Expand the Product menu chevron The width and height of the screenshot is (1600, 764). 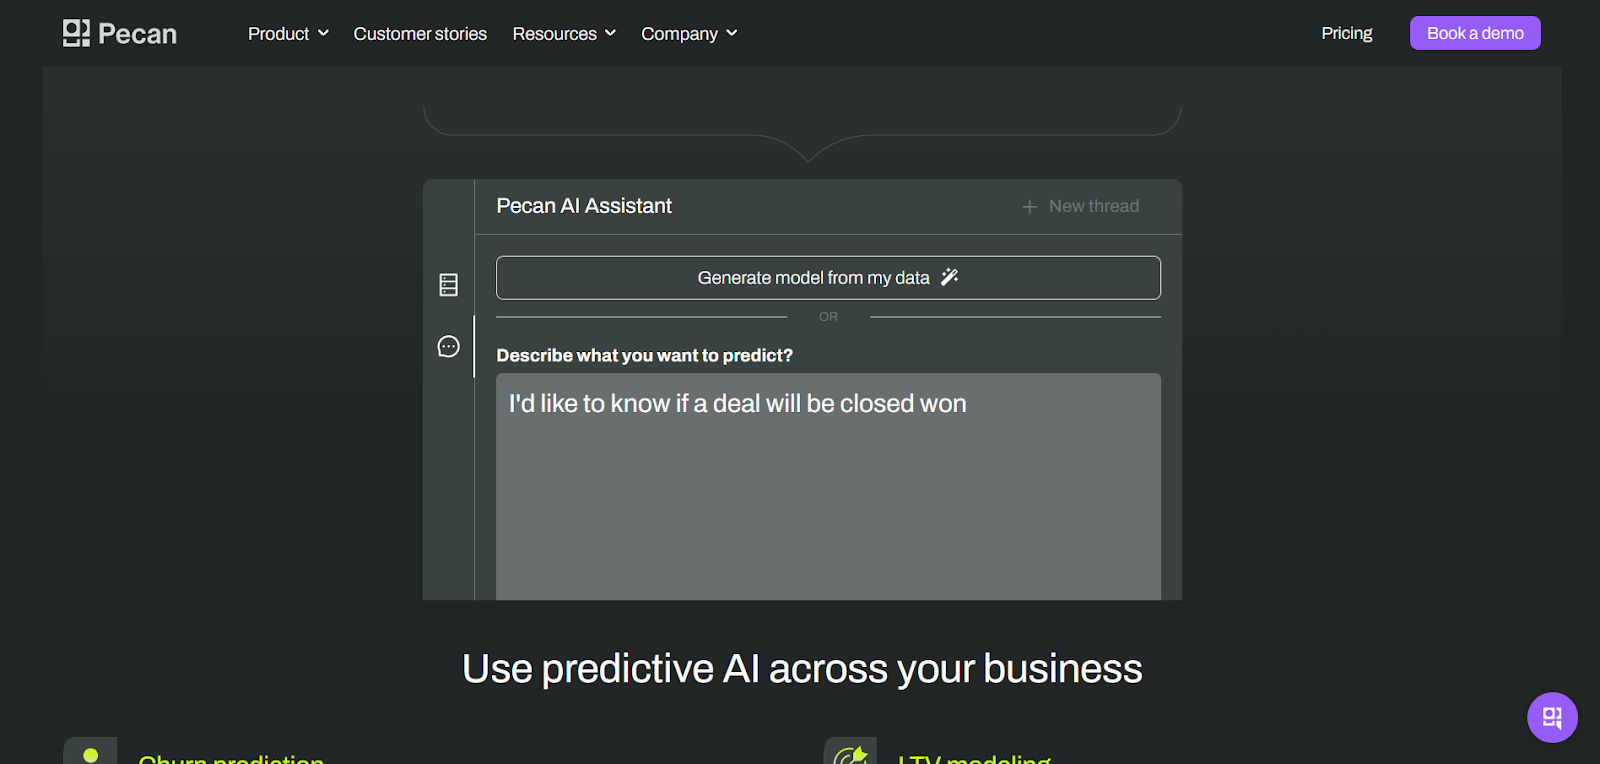pos(323,33)
